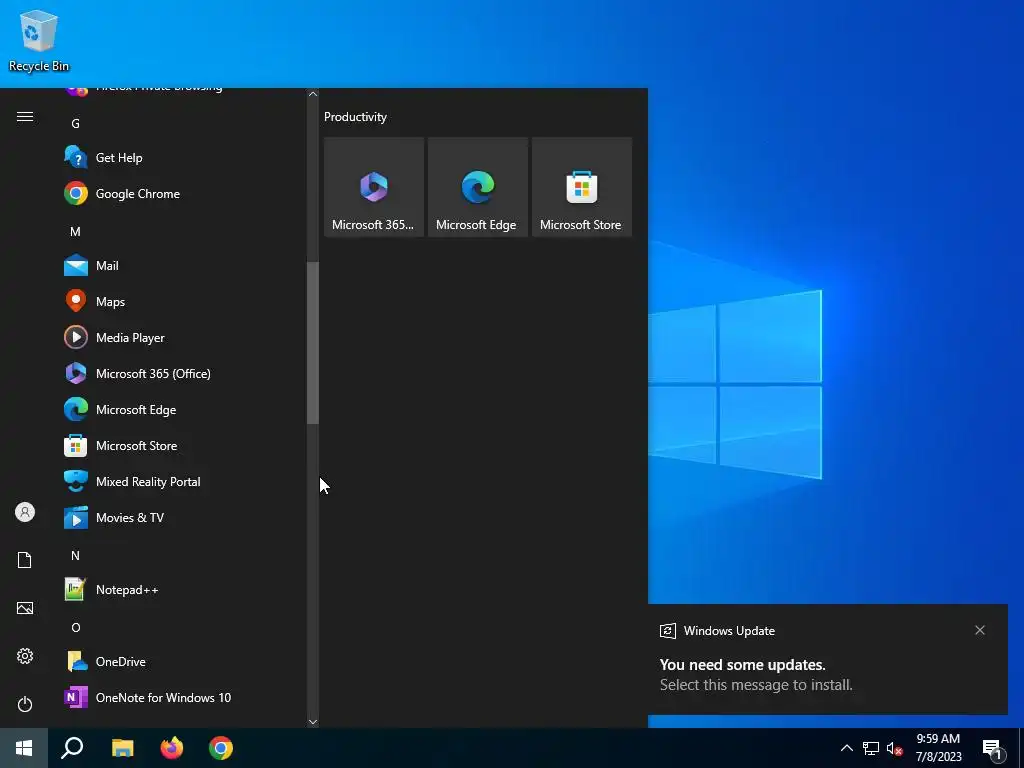Viewport: 1024px width, 768px height.
Task: Select the 'You need some updates' message
Action: click(x=743, y=665)
